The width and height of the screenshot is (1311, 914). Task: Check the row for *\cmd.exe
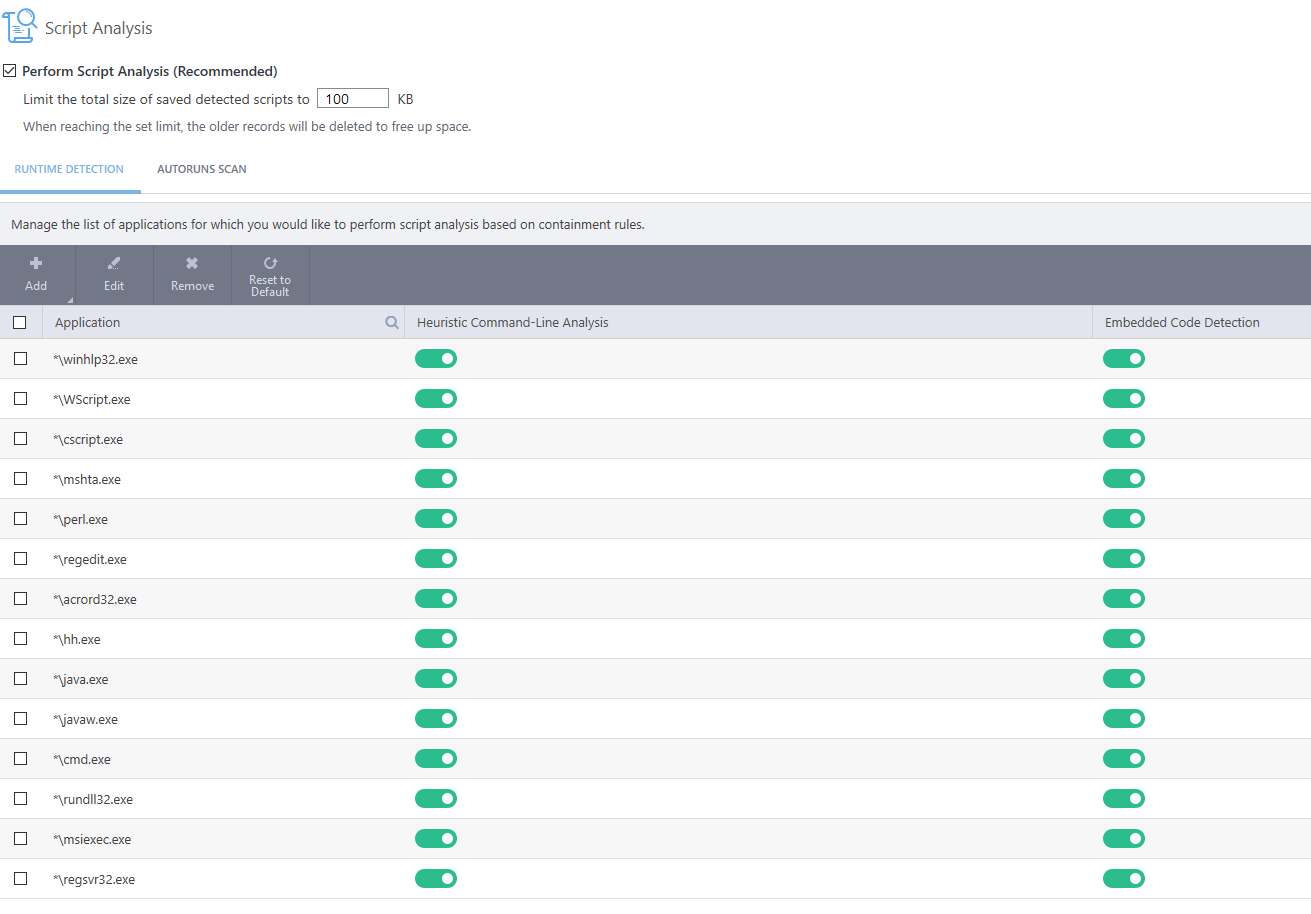20,759
